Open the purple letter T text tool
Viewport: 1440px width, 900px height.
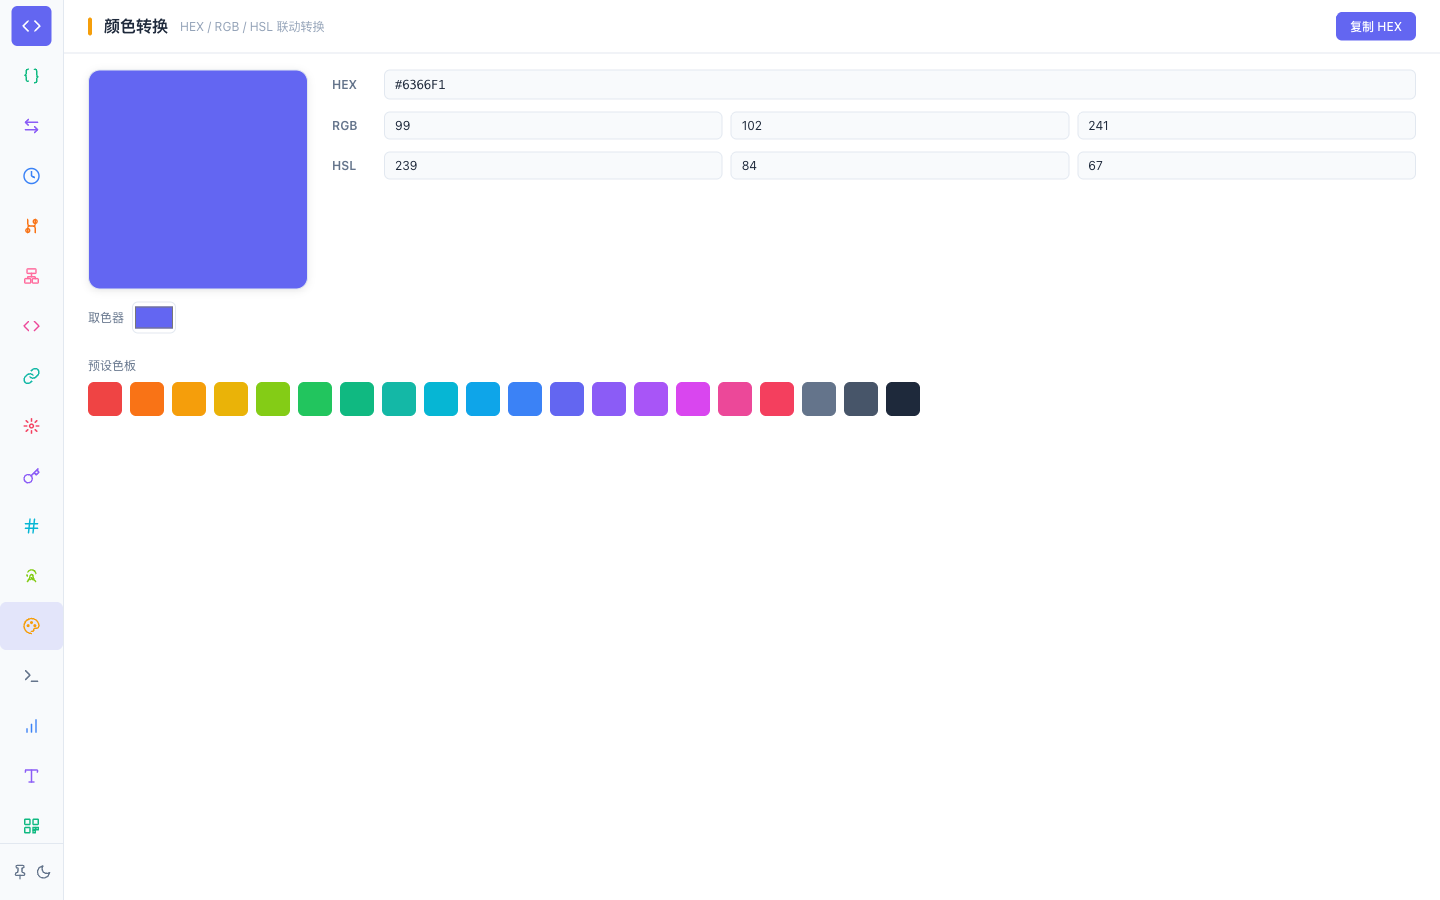click(x=31, y=776)
